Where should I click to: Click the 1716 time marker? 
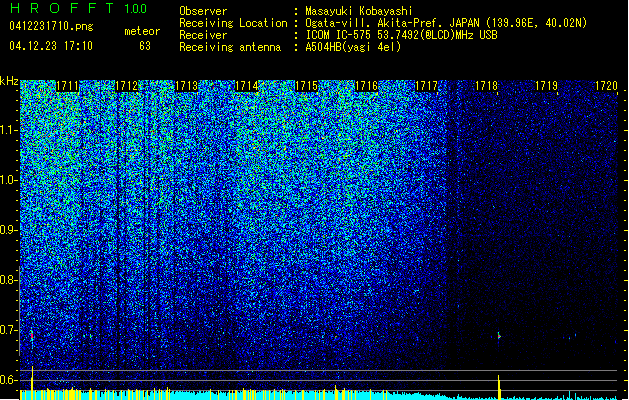[366, 86]
